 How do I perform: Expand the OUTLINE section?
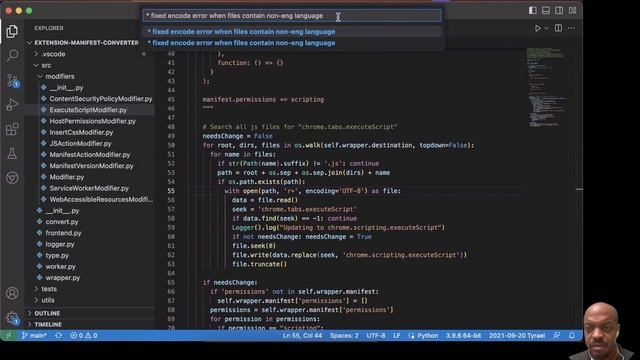pos(47,313)
